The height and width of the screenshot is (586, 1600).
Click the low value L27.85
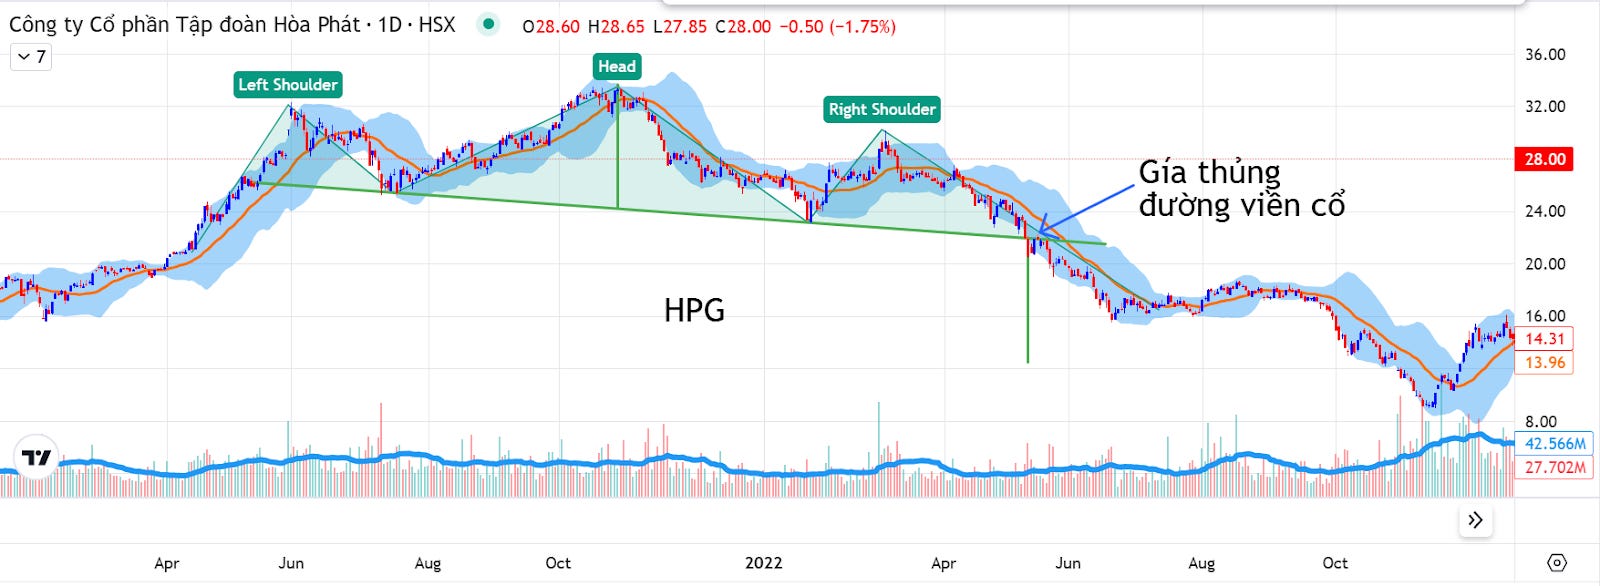pyautogui.click(x=680, y=27)
